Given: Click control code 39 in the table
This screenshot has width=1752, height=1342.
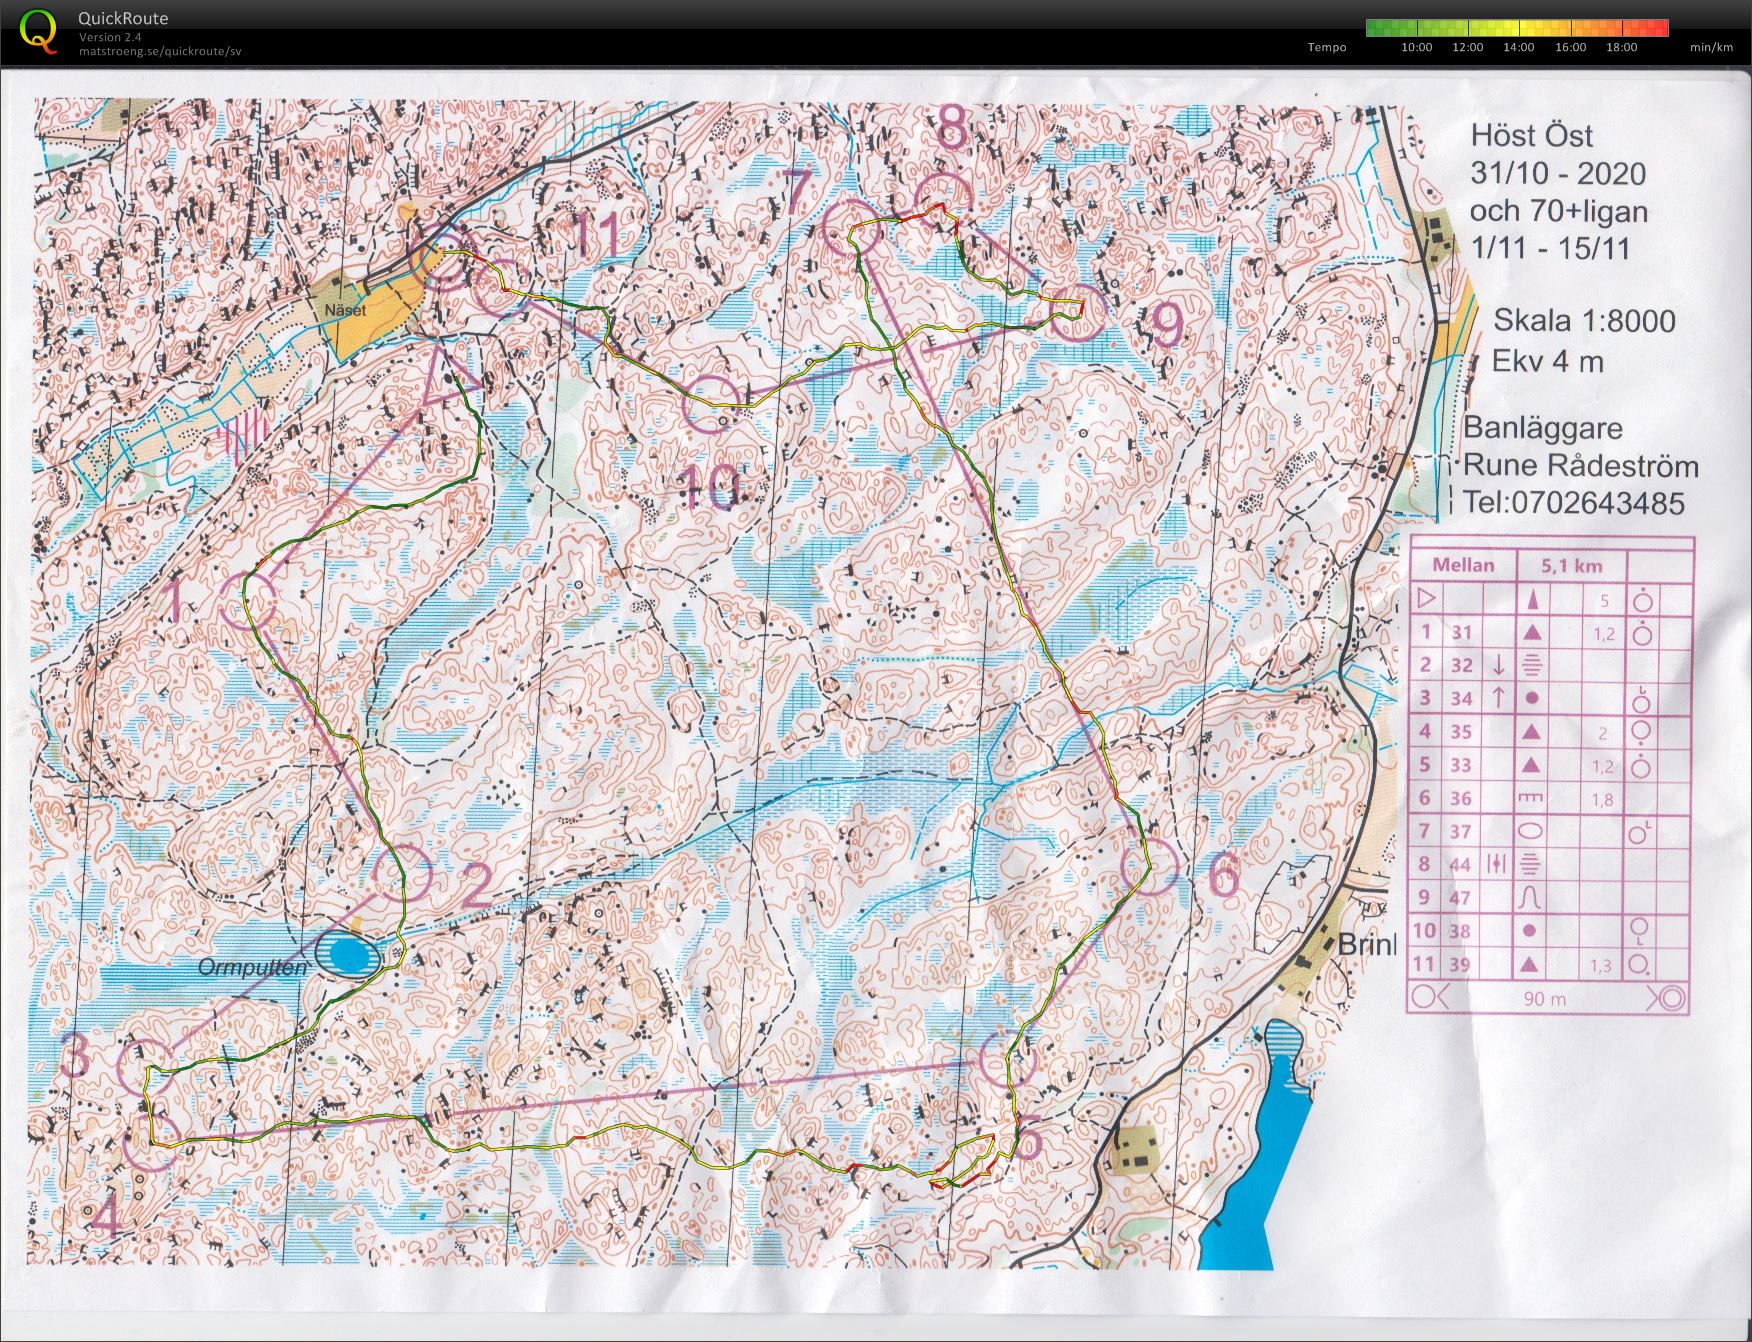Looking at the screenshot, I should tap(1461, 964).
